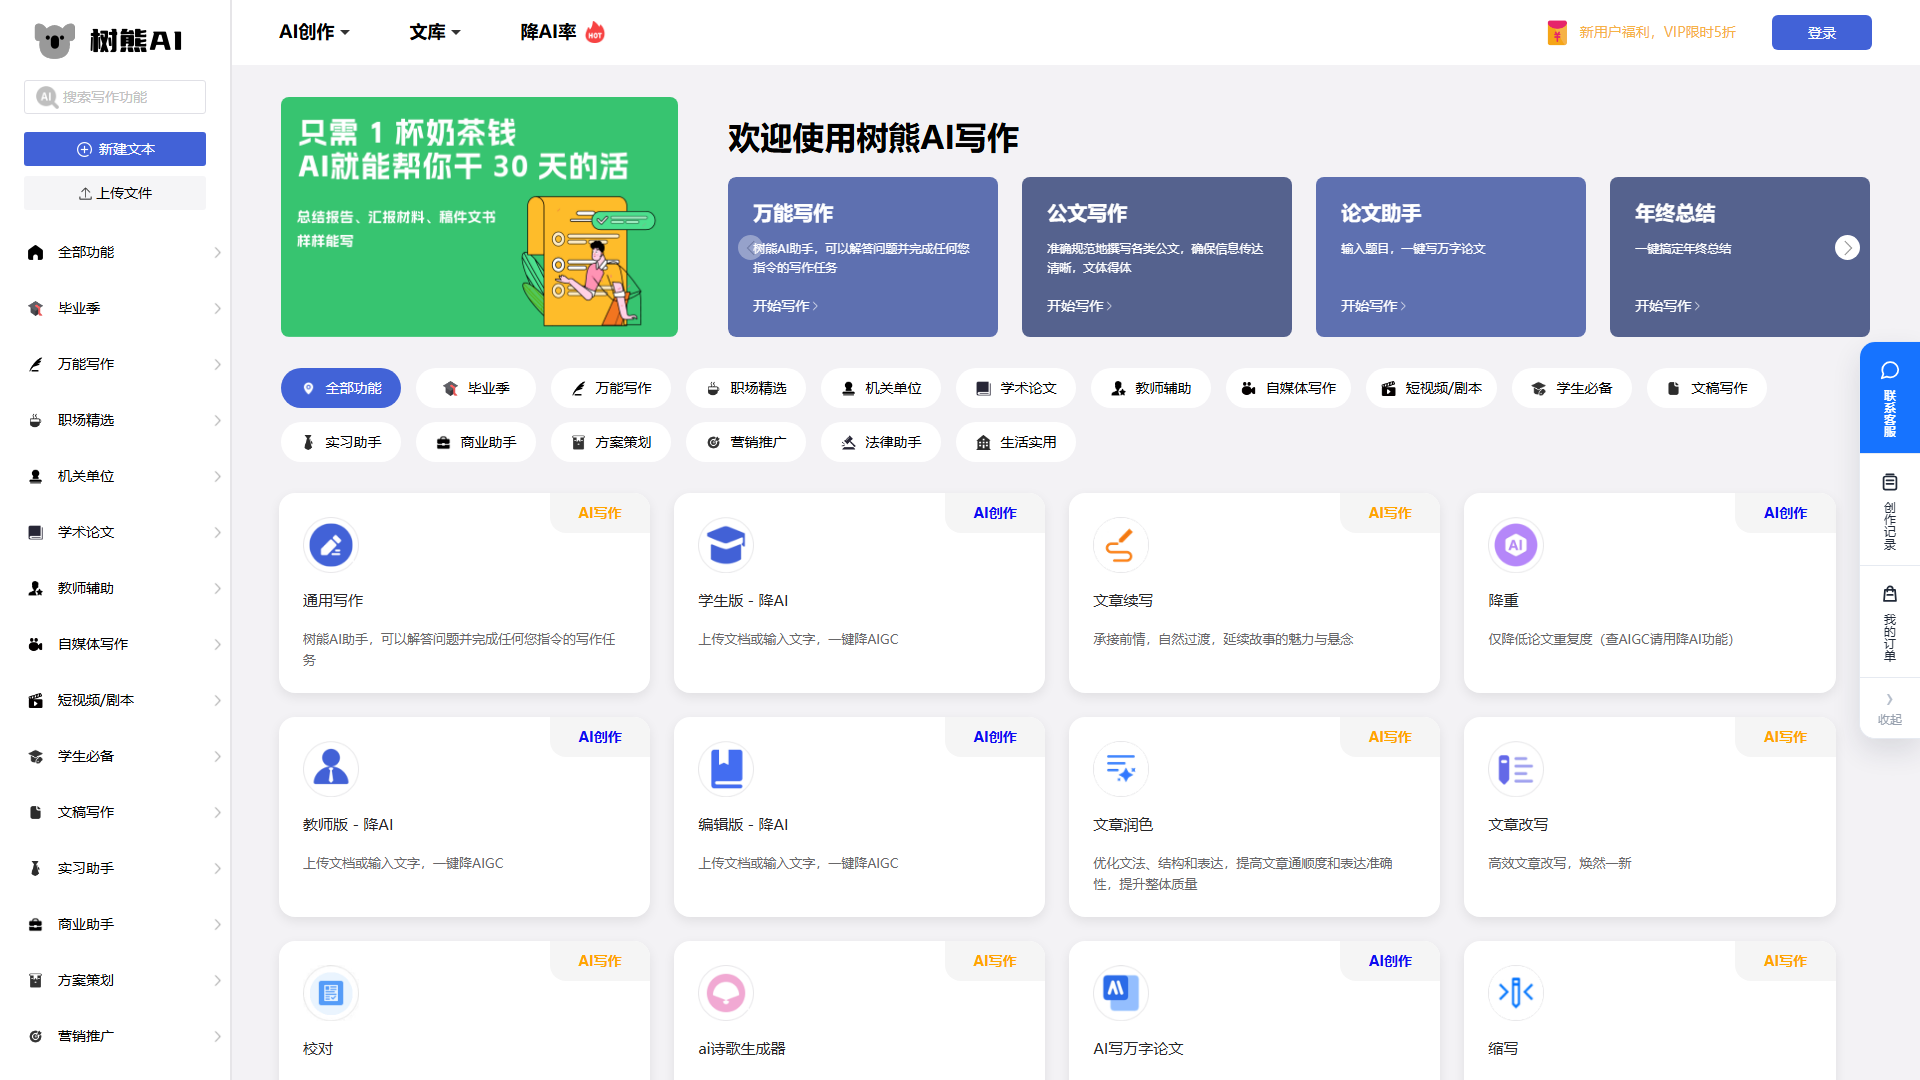Screen dimensions: 1920x1080
Task: Click the 新建文本 button
Action: pyautogui.click(x=115, y=149)
